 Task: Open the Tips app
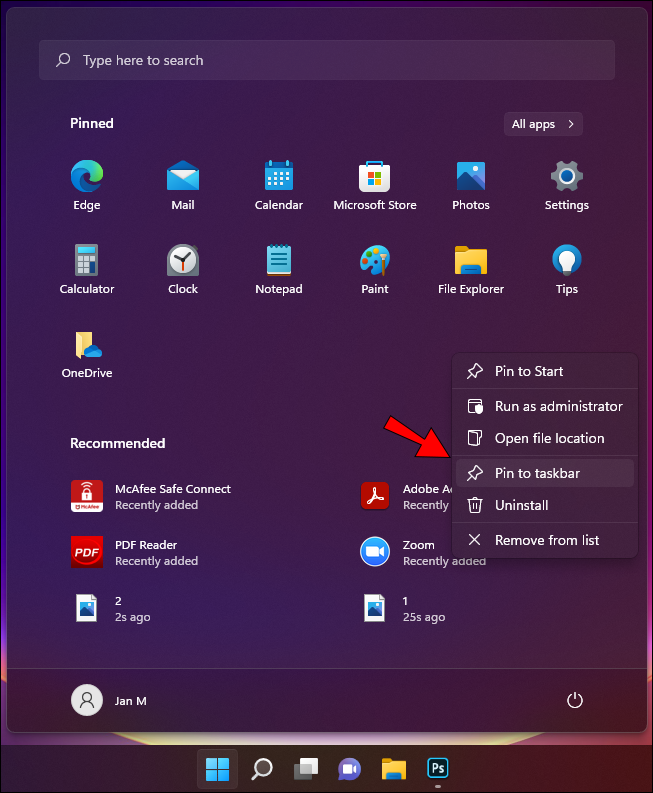(567, 269)
